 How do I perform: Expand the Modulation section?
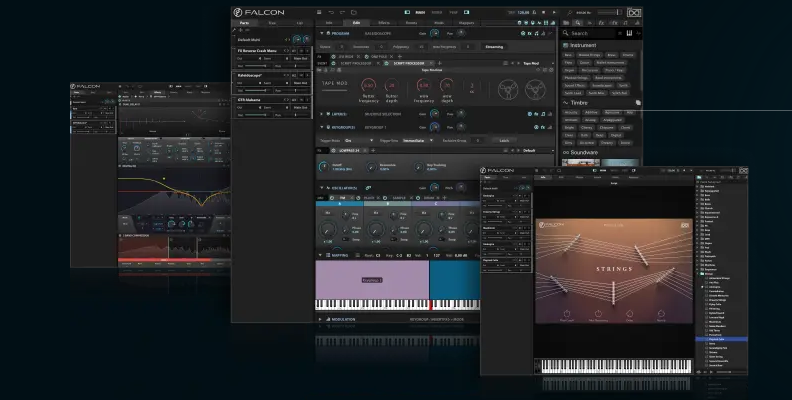point(321,320)
